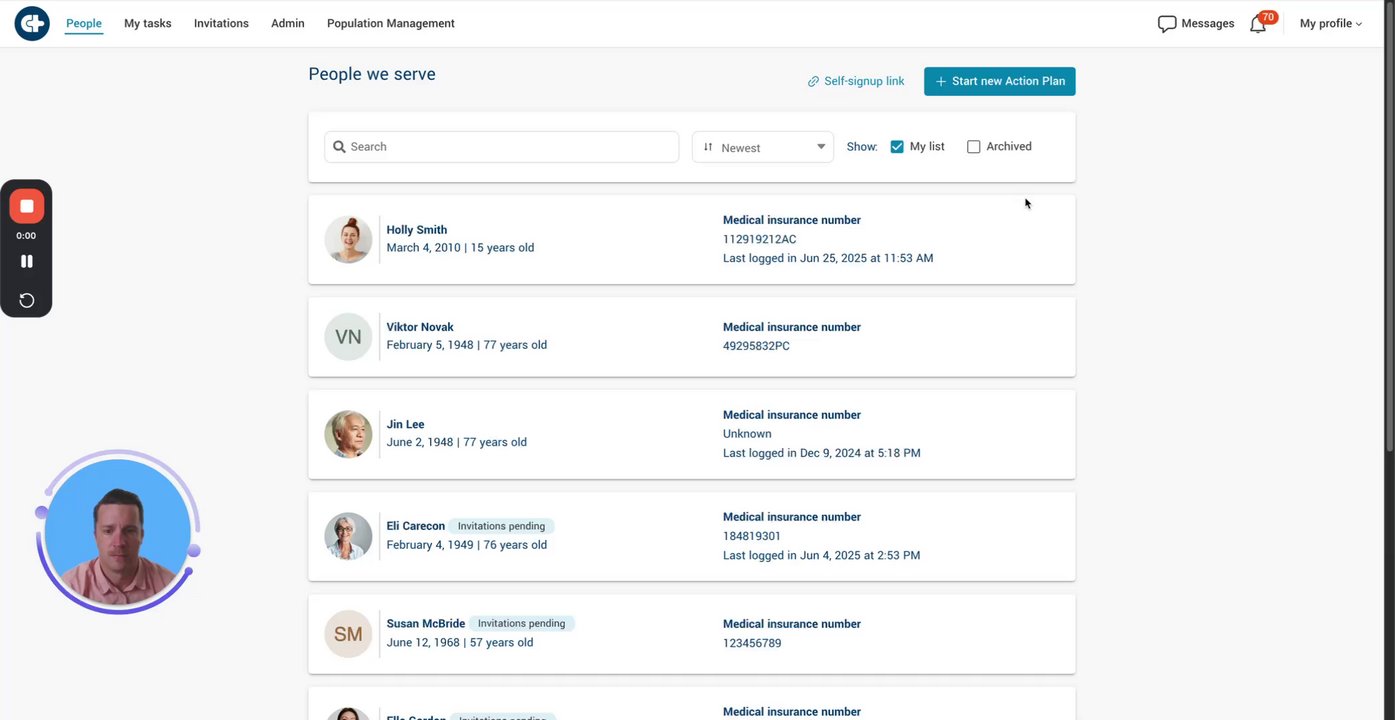Click into the Search field
1395x720 pixels.
510,147
